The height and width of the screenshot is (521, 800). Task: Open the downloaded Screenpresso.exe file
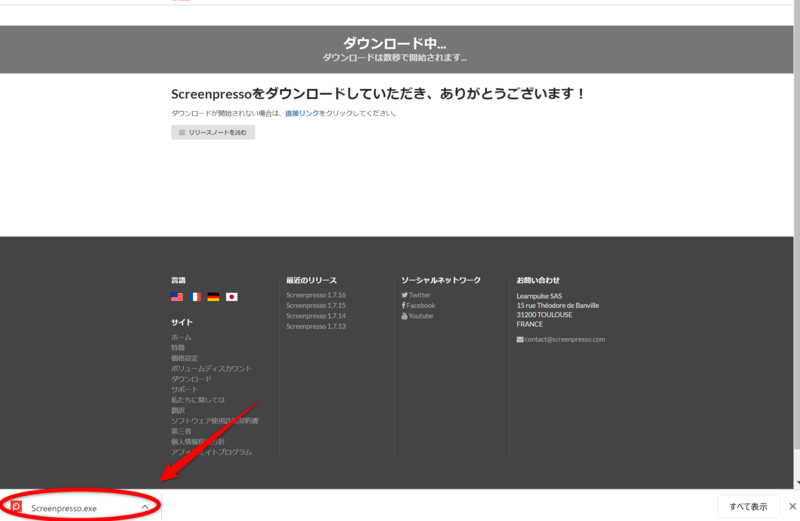coord(64,508)
